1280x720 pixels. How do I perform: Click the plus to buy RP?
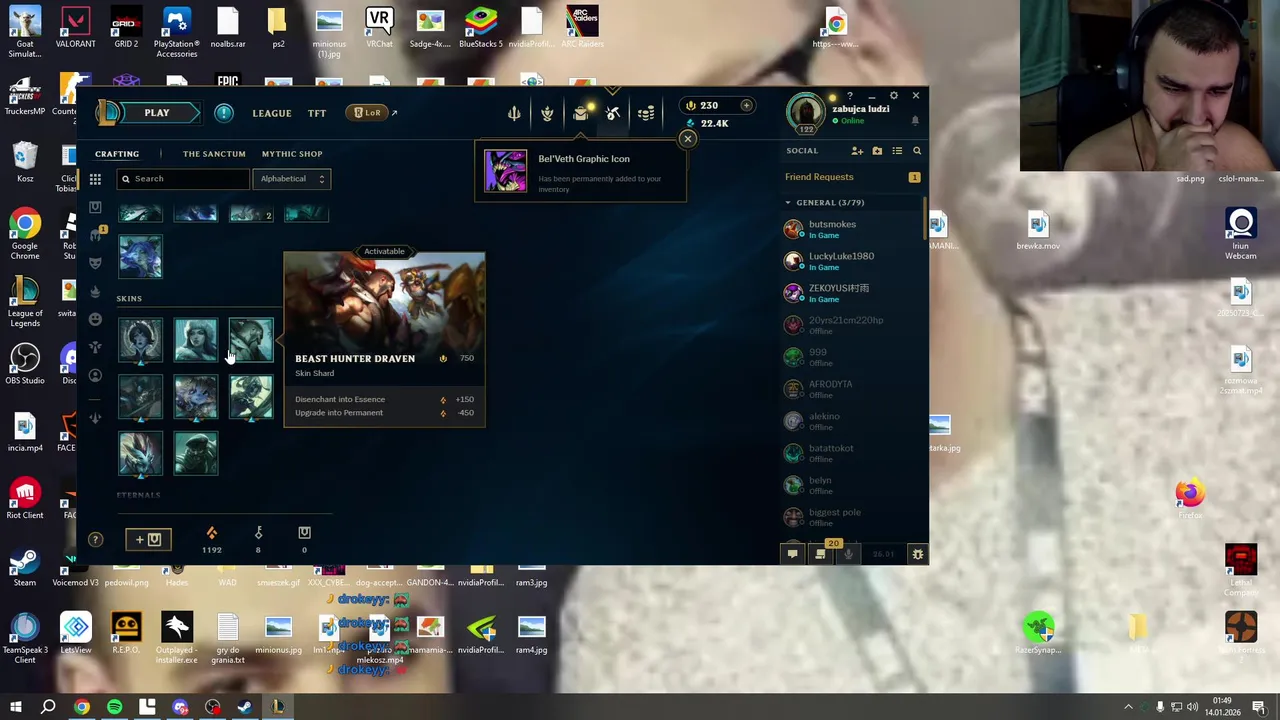point(746,105)
